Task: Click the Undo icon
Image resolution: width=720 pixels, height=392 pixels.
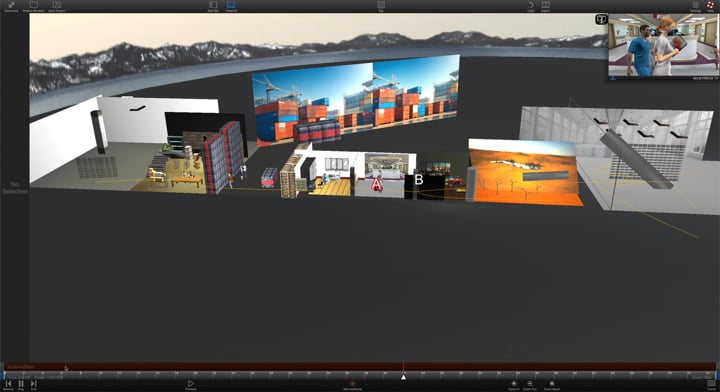Action: [x=531, y=5]
